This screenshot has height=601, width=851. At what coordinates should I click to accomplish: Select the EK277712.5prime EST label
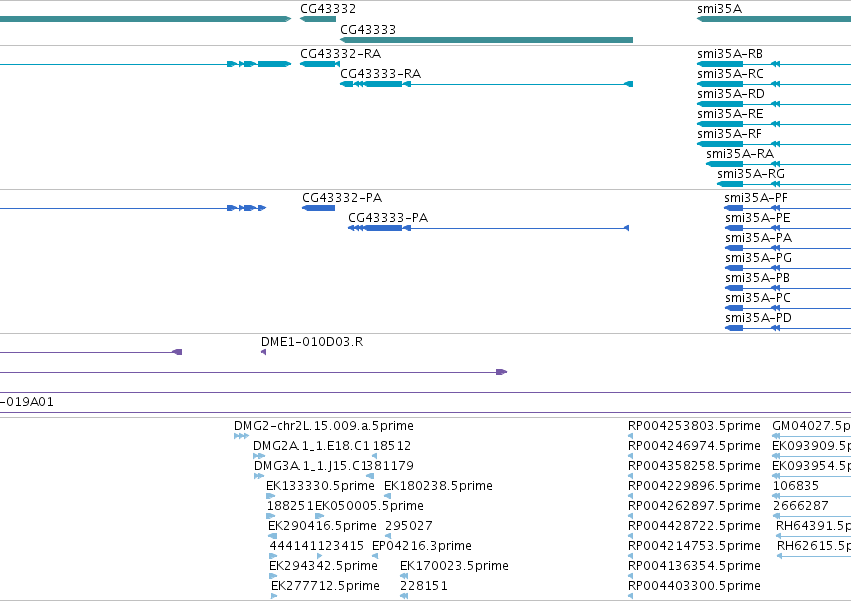coord(325,586)
